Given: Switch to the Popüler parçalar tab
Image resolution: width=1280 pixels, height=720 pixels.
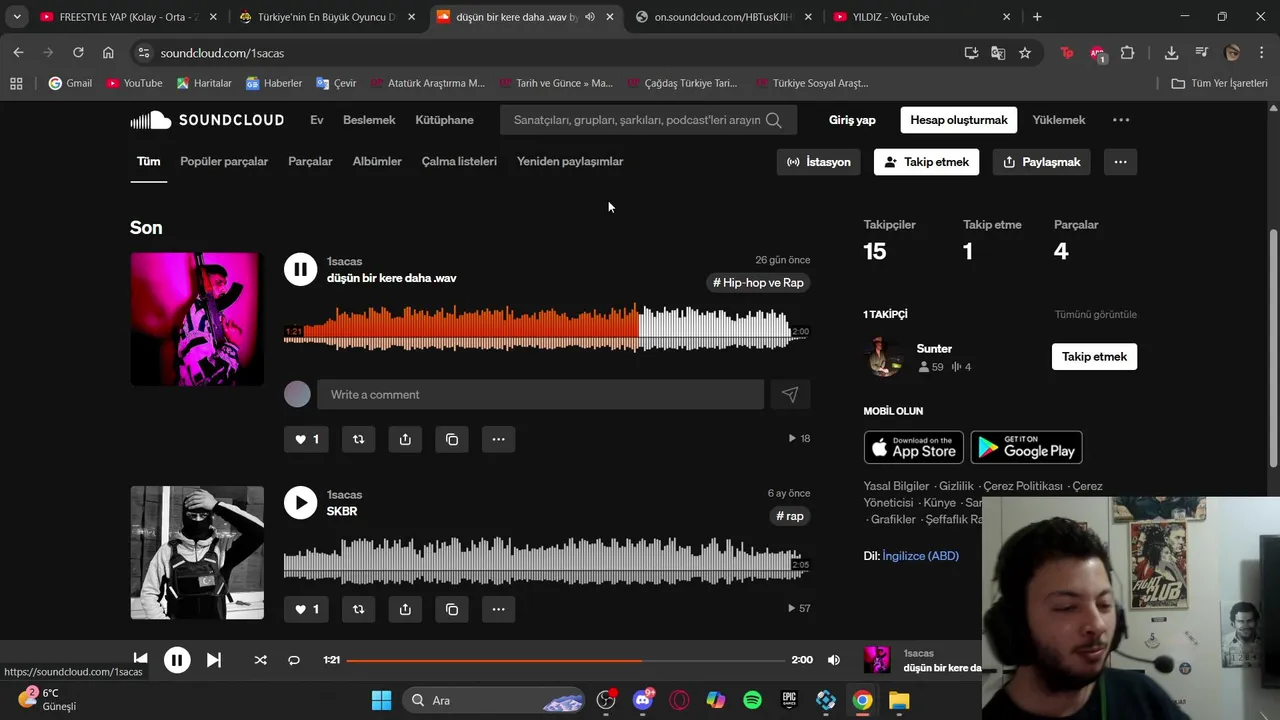Looking at the screenshot, I should point(224,161).
